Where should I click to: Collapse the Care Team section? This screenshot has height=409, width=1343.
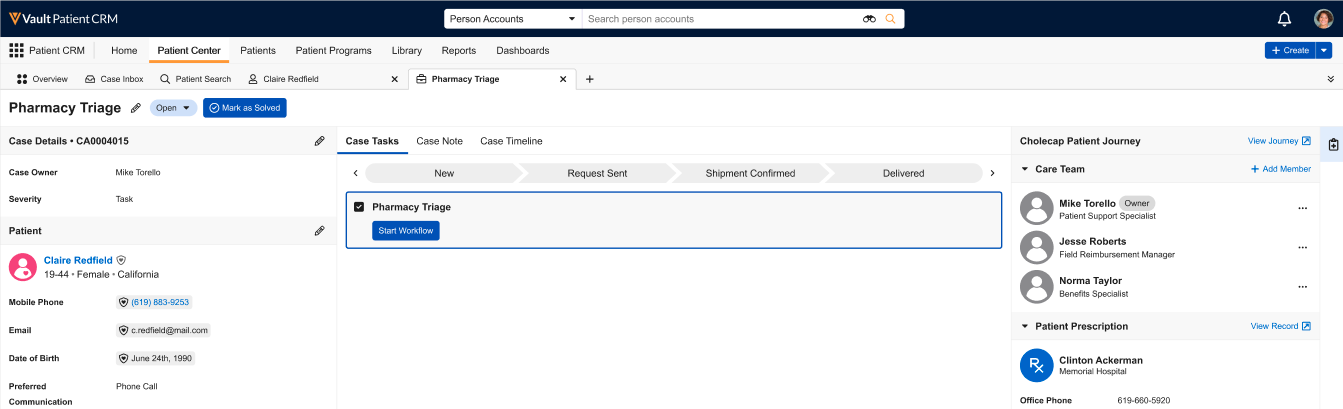(1025, 169)
